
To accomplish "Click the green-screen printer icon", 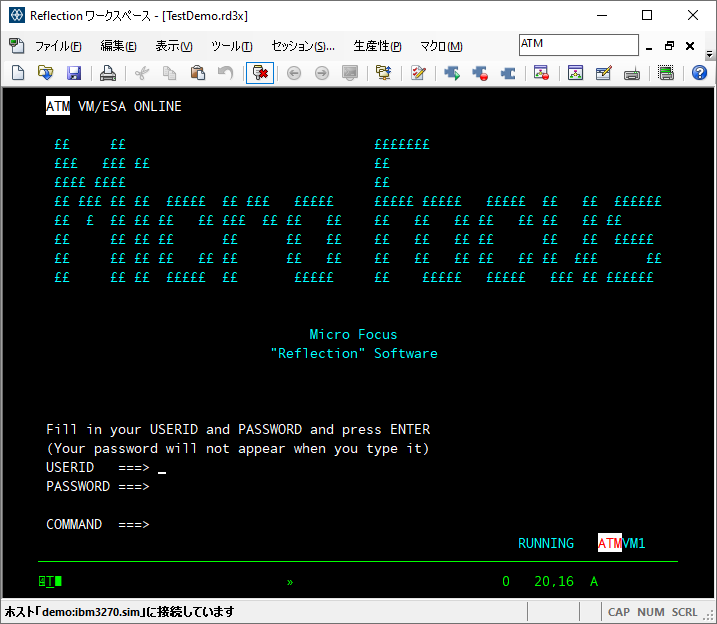I will (666, 73).
